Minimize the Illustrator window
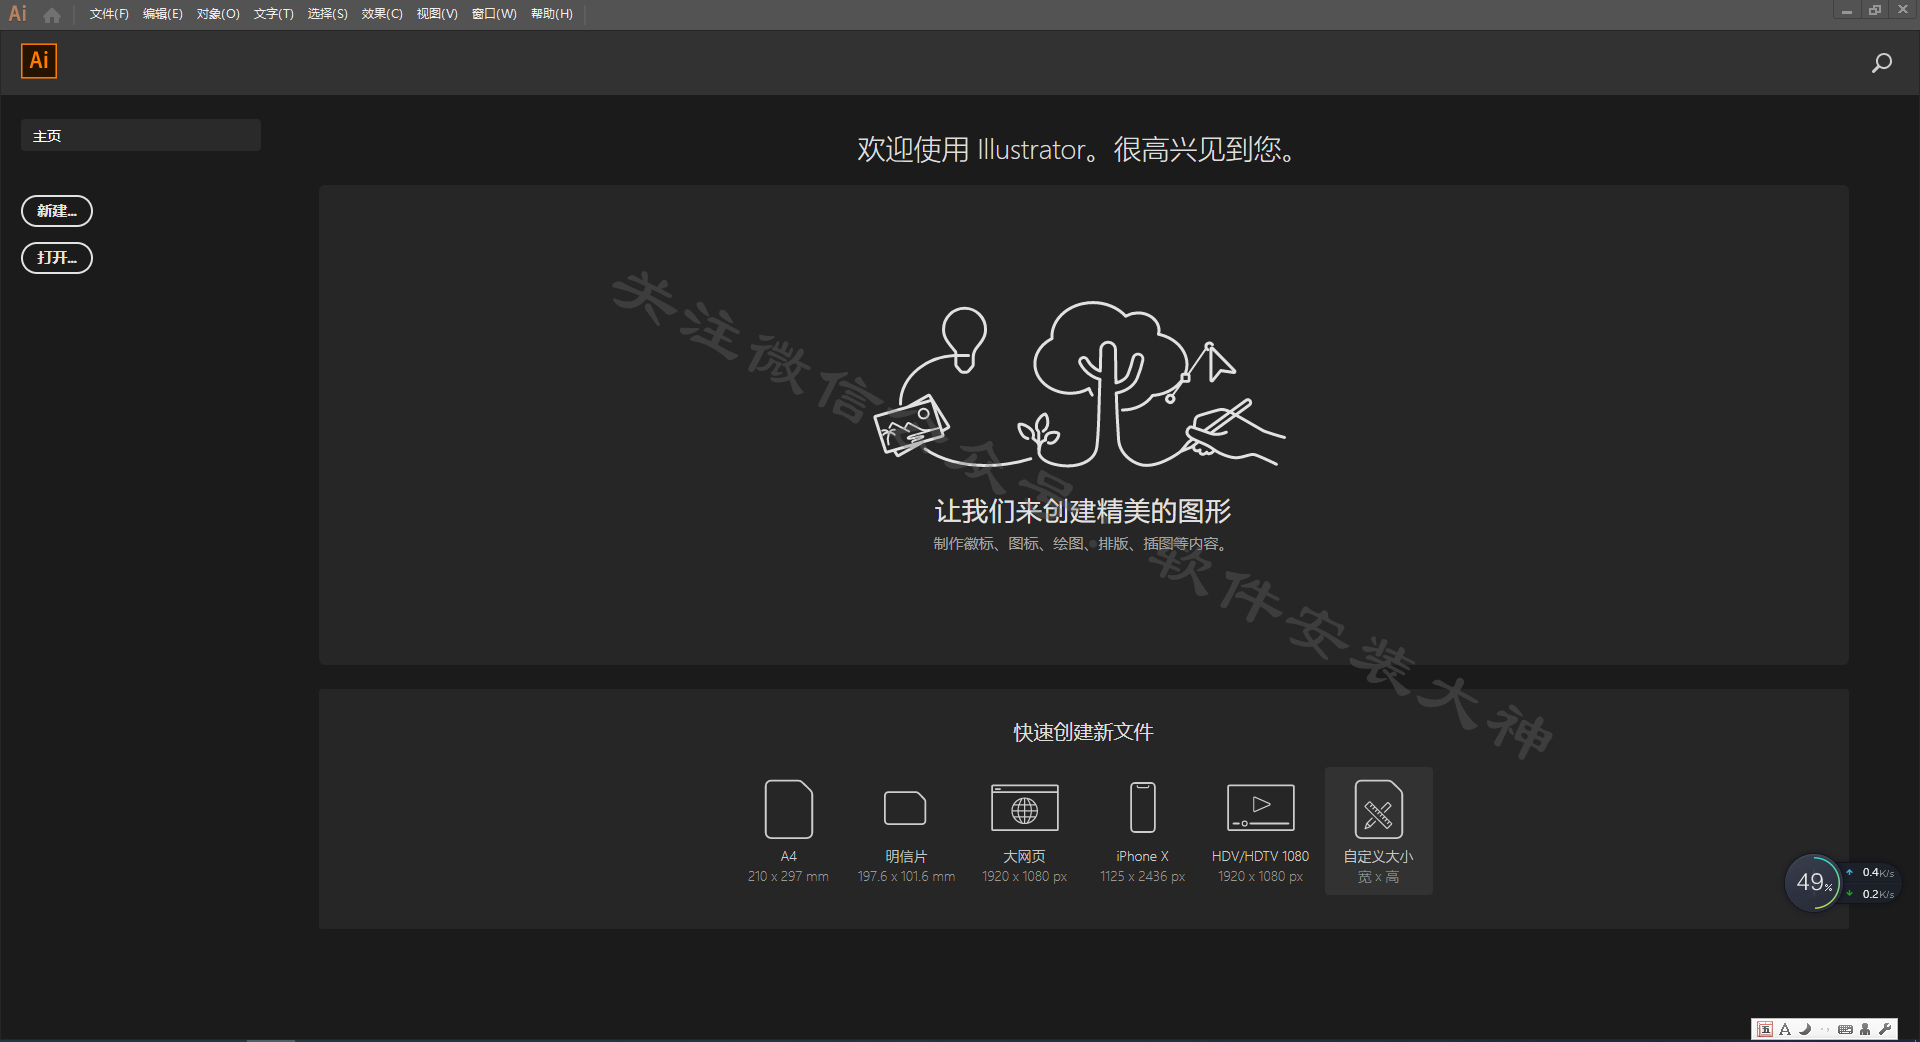The height and width of the screenshot is (1042, 1920). (1846, 10)
